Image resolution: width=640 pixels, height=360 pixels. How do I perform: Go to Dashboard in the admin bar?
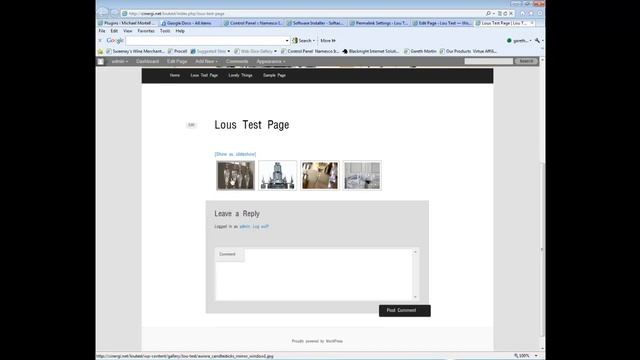coord(147,62)
